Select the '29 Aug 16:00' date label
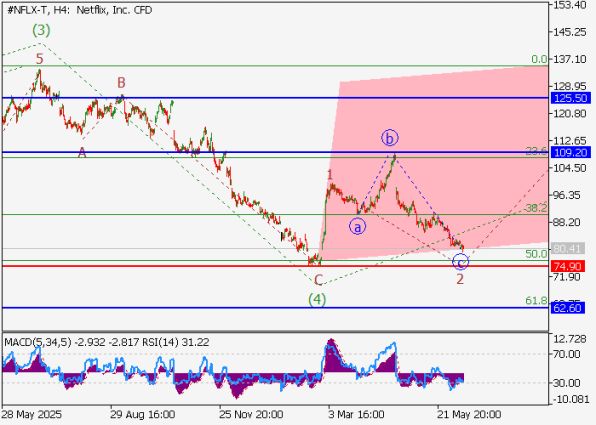This screenshot has height=425, width=596. click(143, 414)
